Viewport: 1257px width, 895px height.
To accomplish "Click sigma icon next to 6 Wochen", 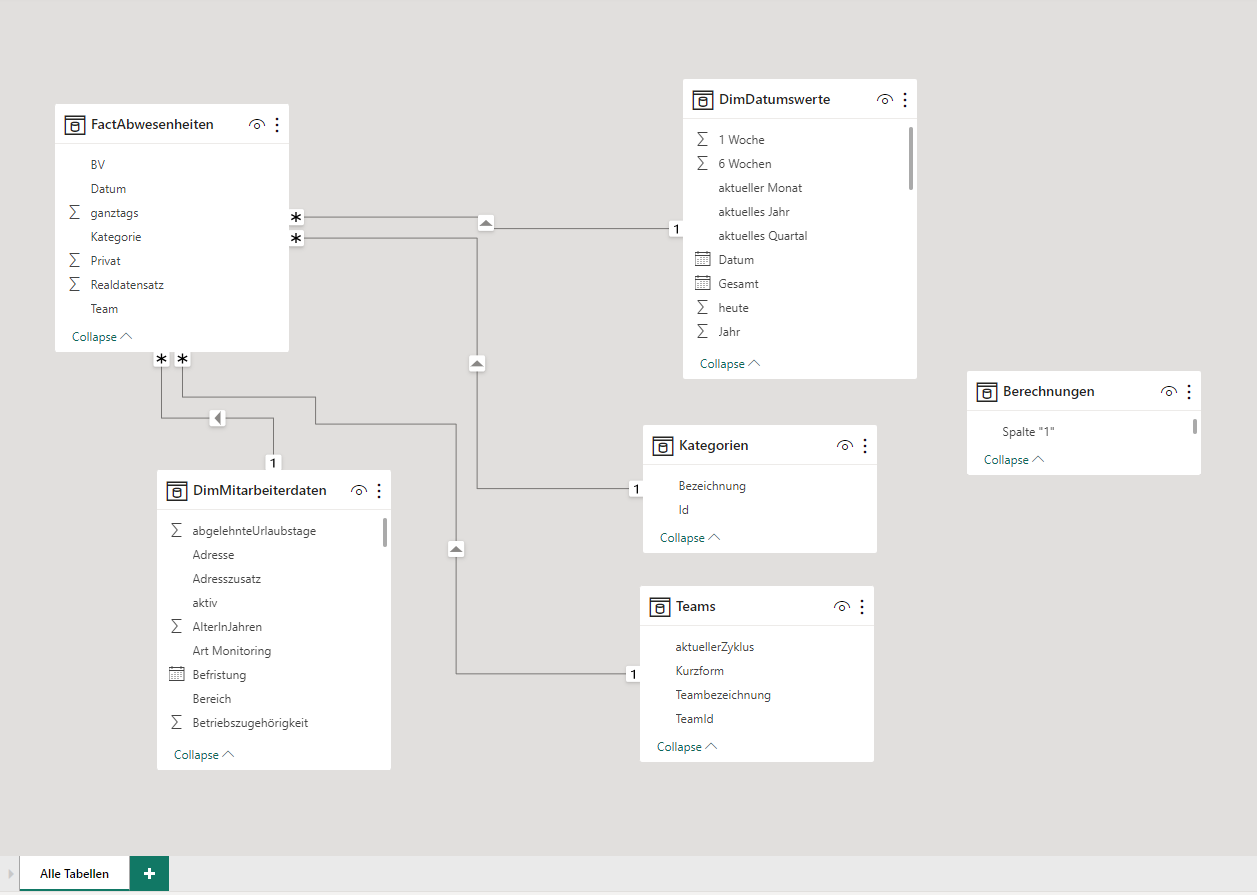I will [703, 164].
